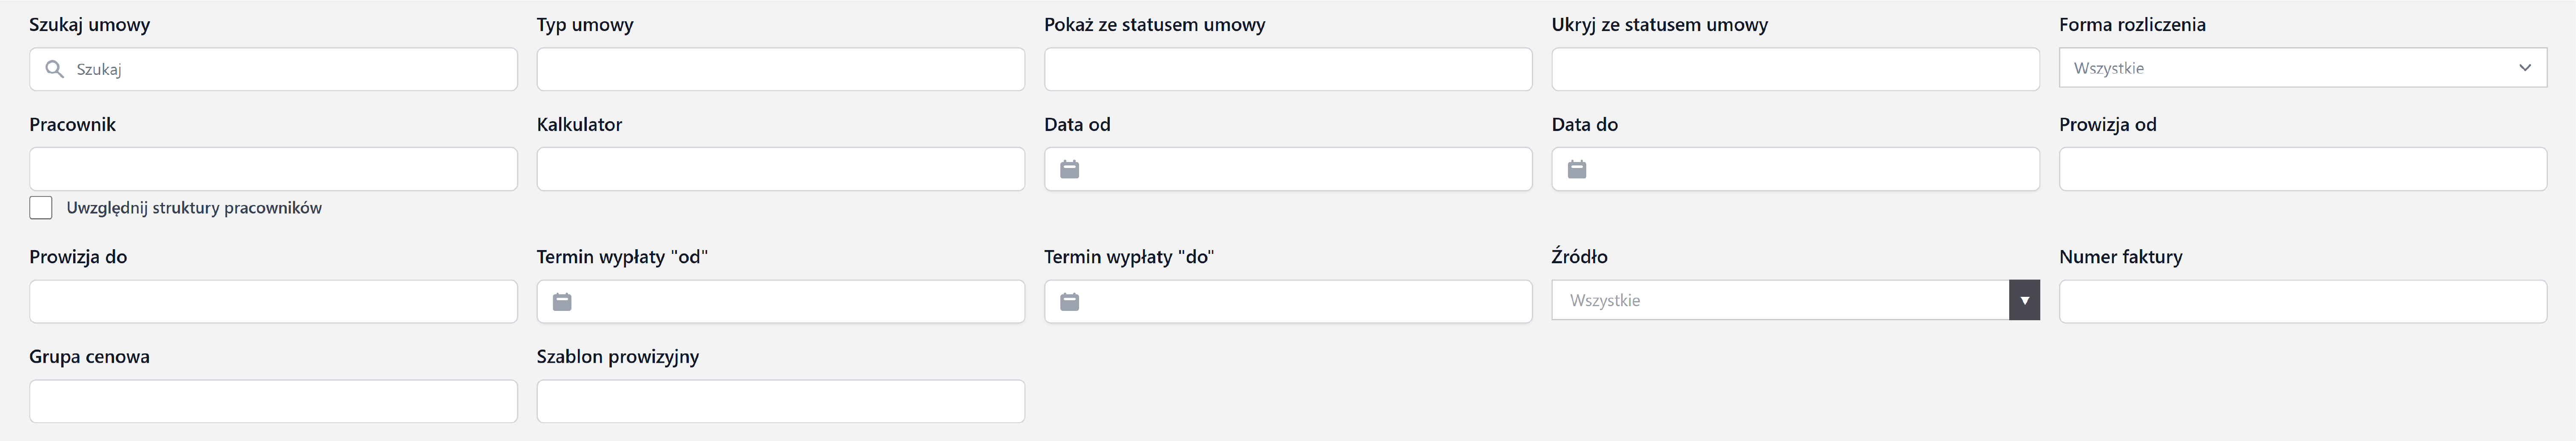Image resolution: width=2576 pixels, height=441 pixels.
Task: Click the Ukryj ze statusem umowy field
Action: coord(1795,69)
